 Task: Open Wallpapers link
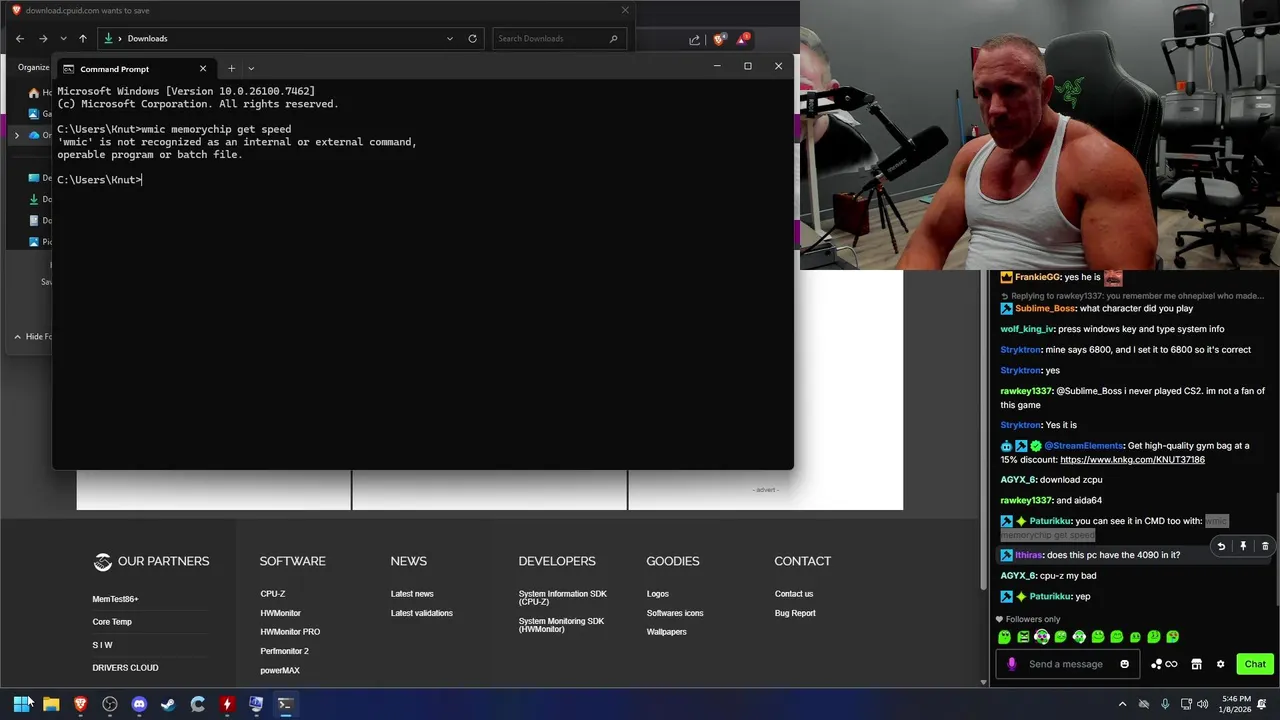[666, 632]
